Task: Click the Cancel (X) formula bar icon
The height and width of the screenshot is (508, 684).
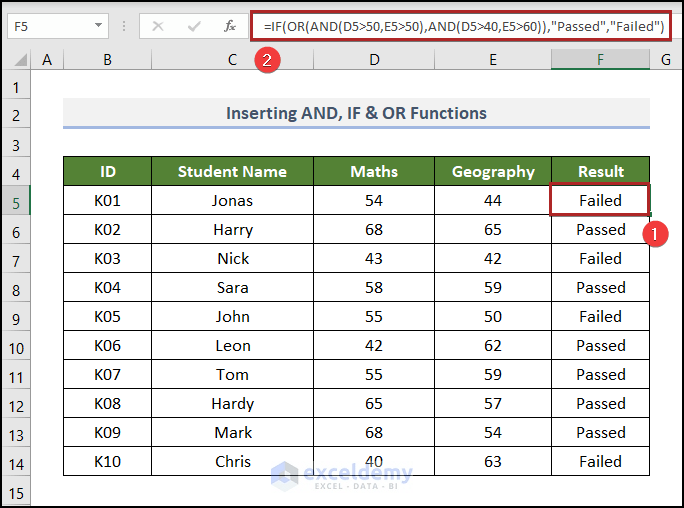Action: pos(158,27)
